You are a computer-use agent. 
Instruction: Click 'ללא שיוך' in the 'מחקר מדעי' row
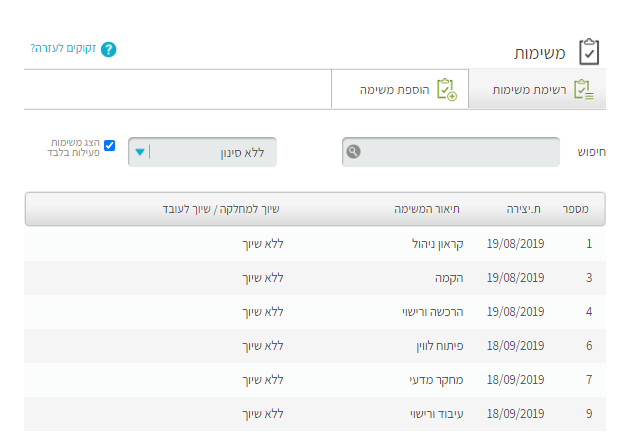coord(263,380)
